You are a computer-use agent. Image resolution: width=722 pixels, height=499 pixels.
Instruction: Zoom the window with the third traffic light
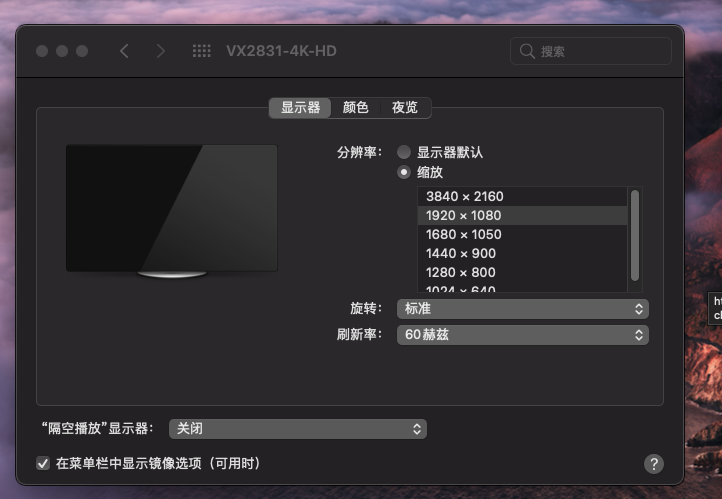pyautogui.click(x=82, y=51)
